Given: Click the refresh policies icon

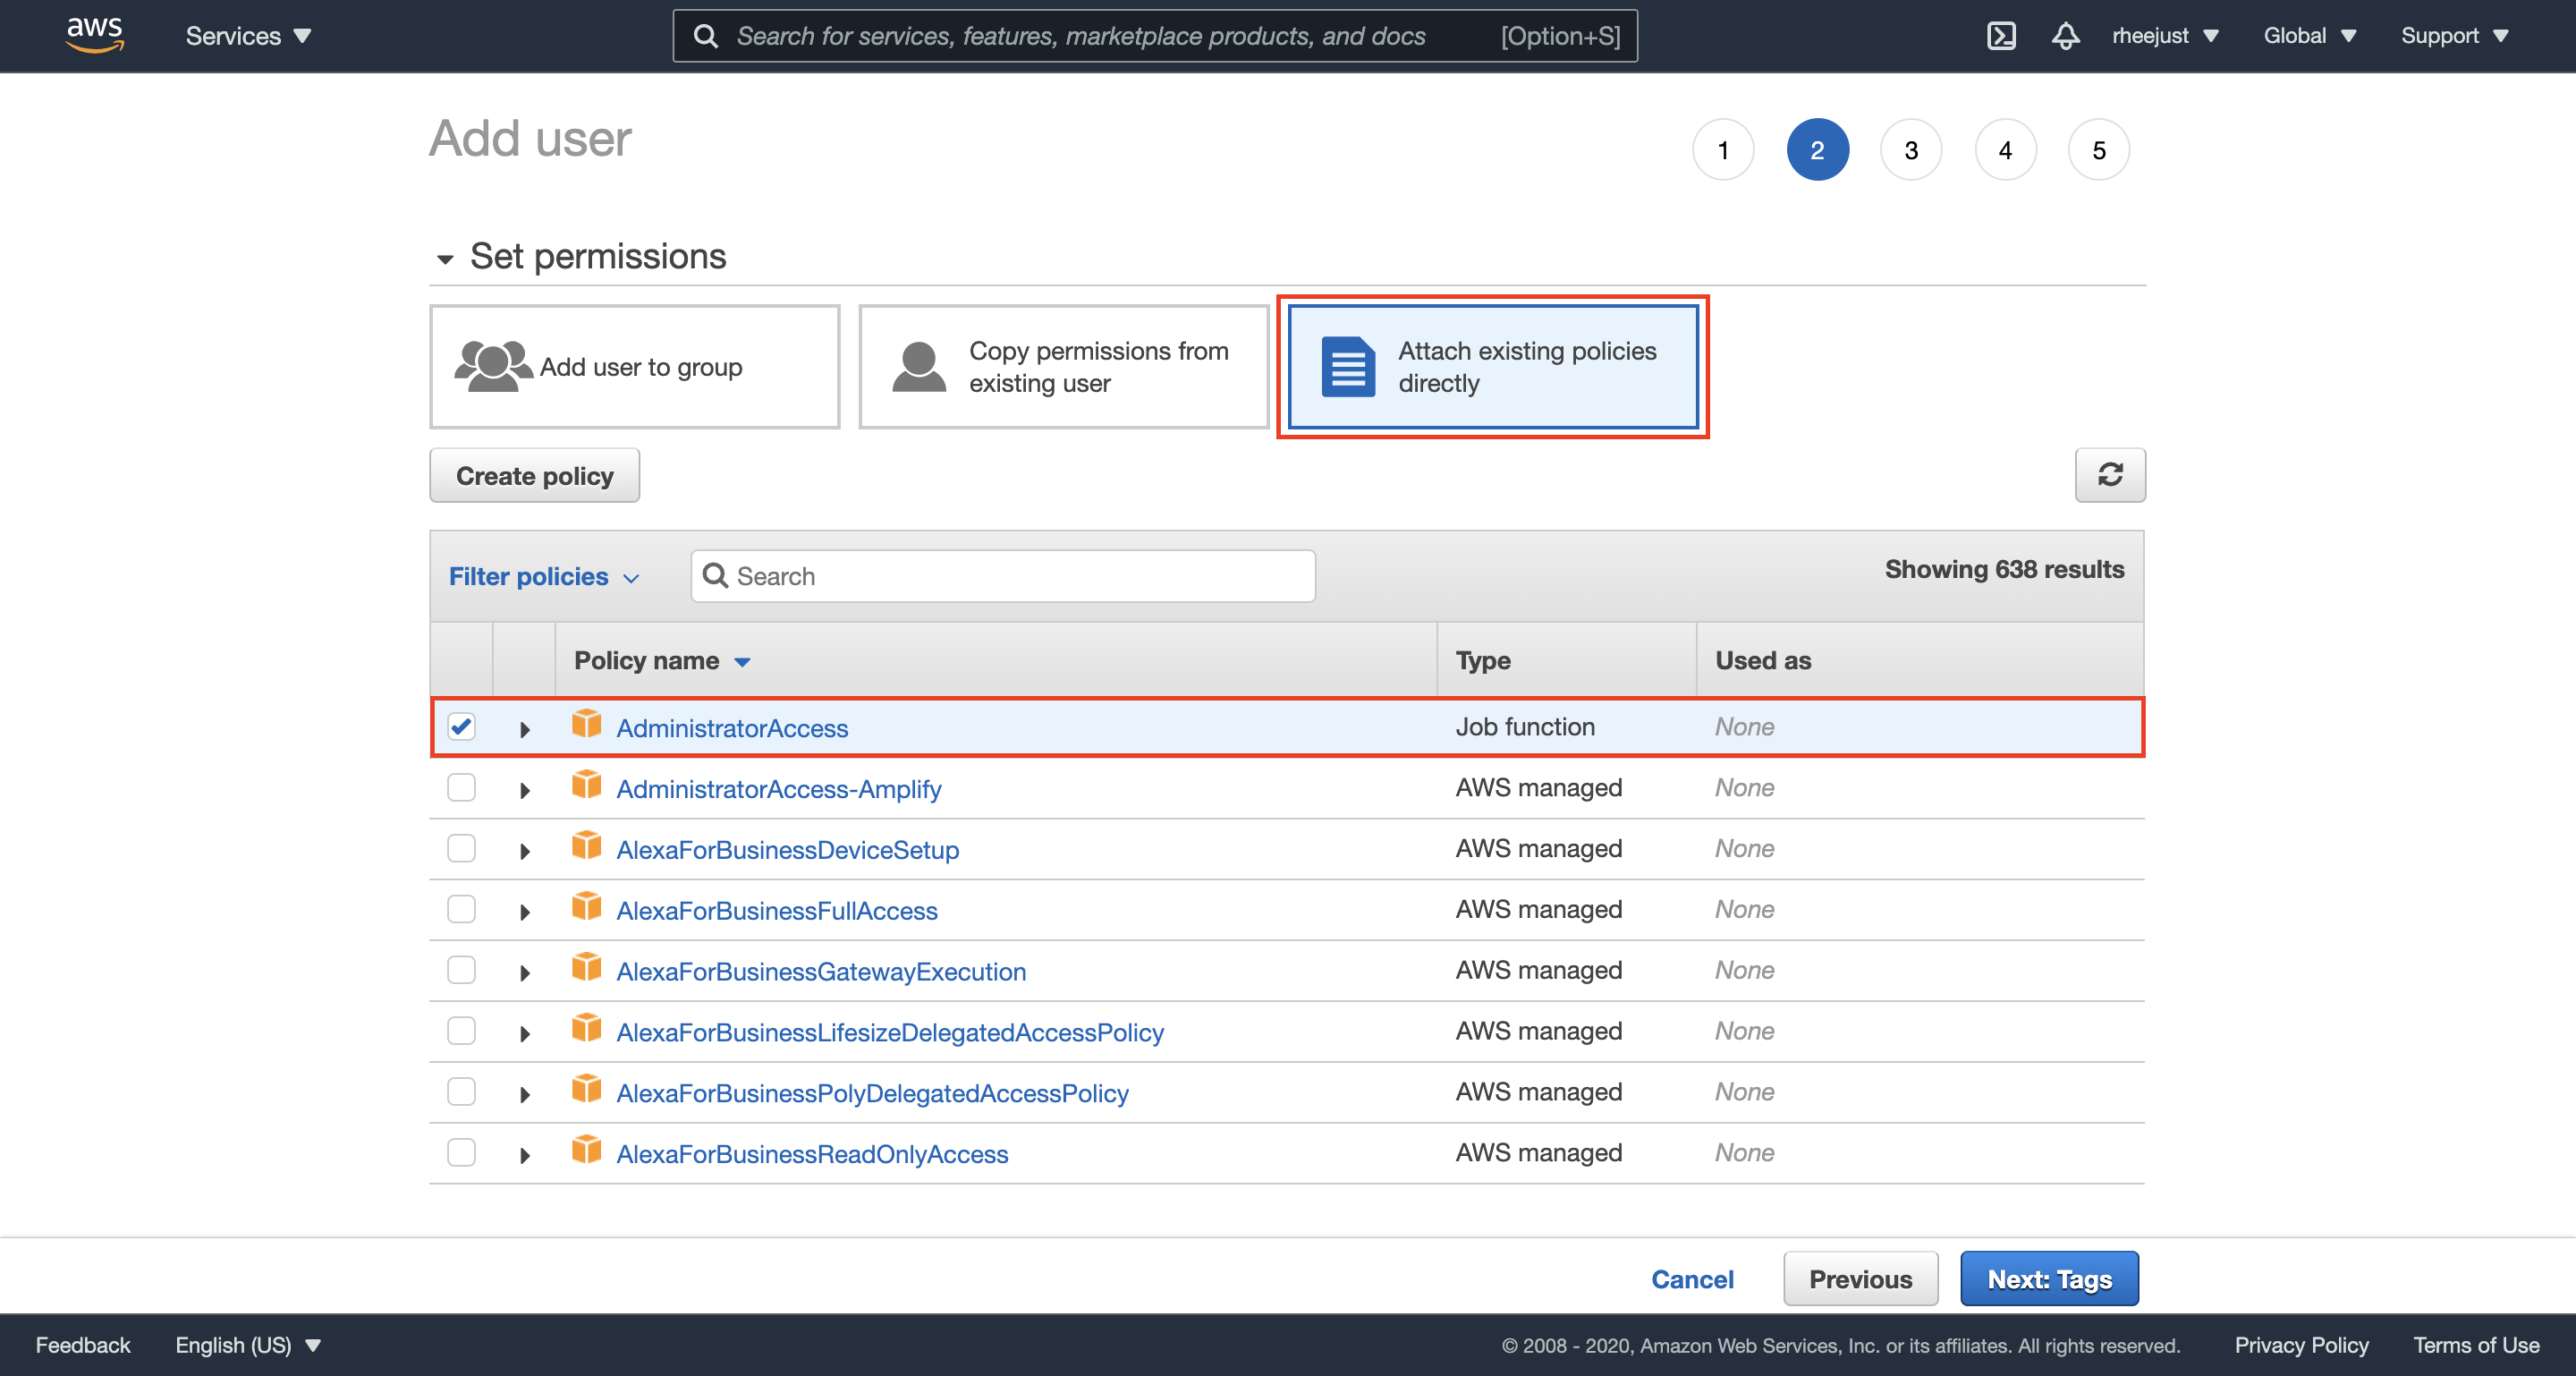Looking at the screenshot, I should tap(2110, 475).
